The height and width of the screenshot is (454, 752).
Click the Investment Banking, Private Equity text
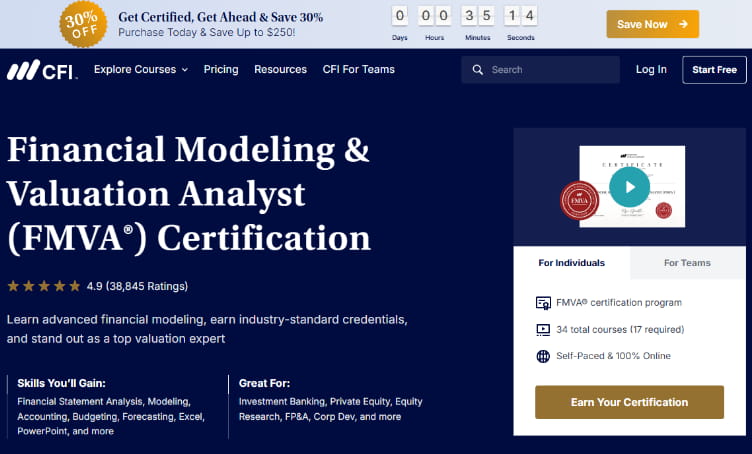[330, 409]
